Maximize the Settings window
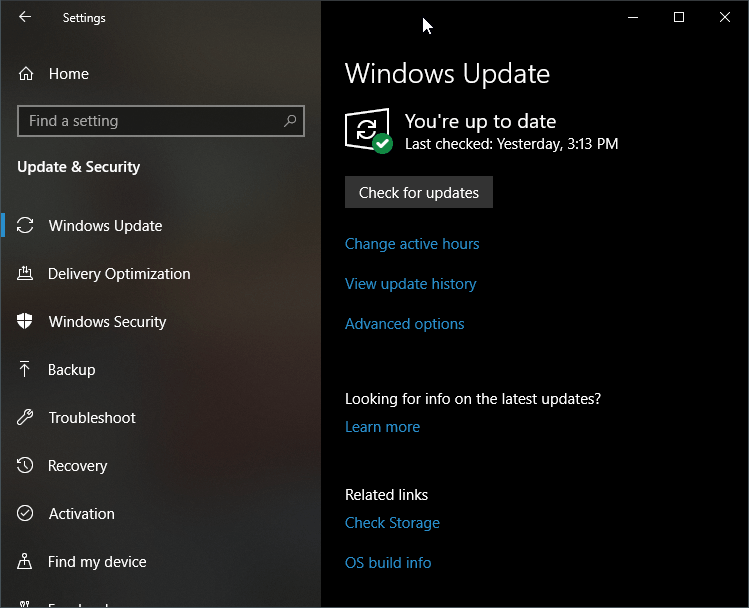This screenshot has height=608, width=749. pyautogui.click(x=679, y=17)
